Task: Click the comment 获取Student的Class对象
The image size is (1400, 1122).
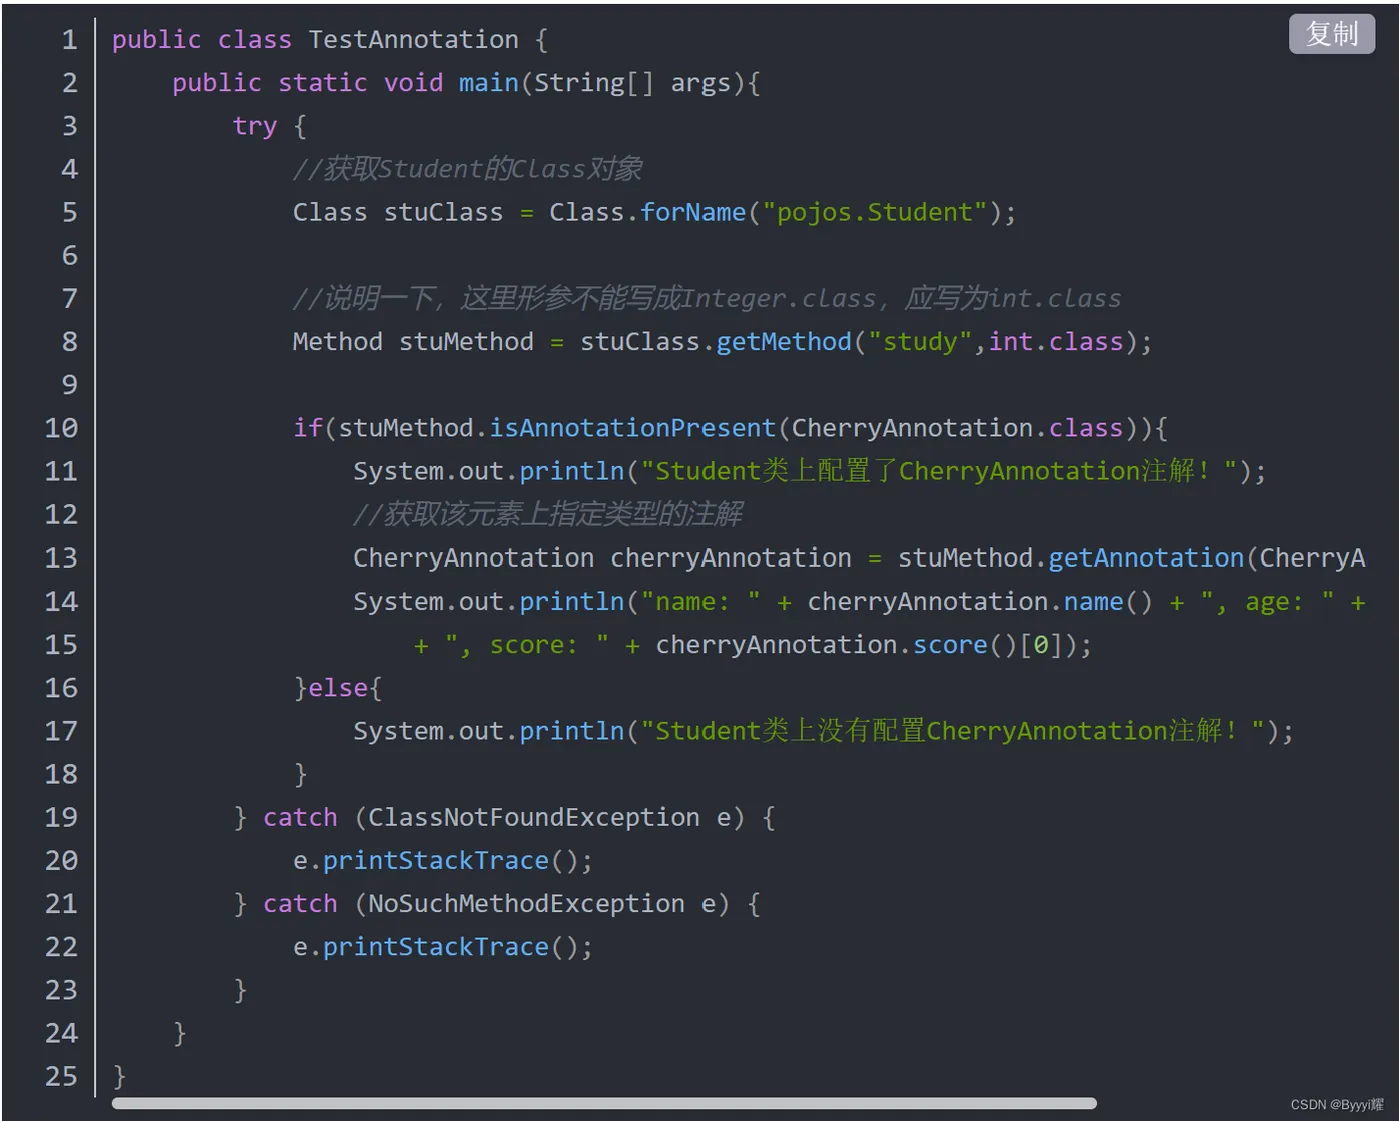Action: click(467, 169)
